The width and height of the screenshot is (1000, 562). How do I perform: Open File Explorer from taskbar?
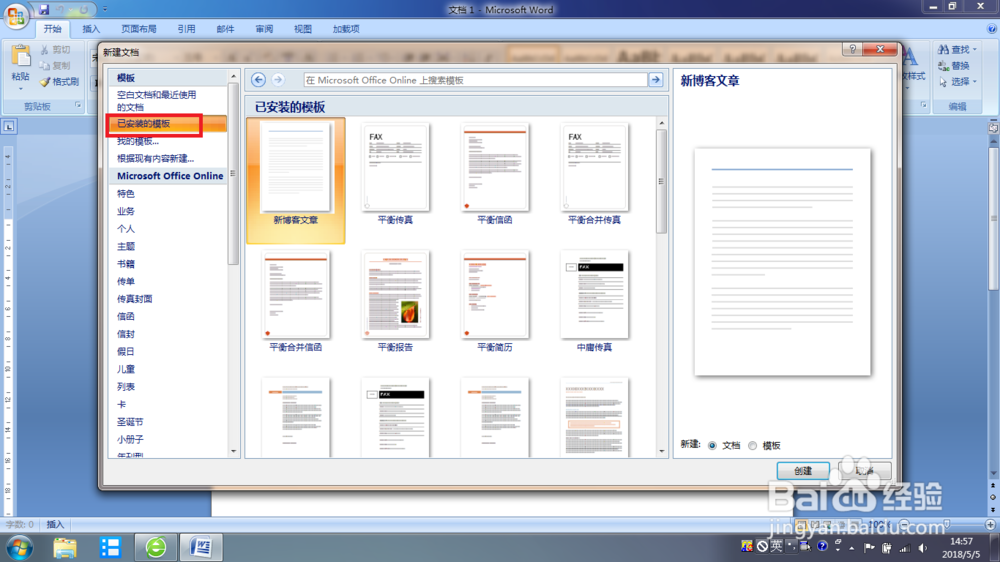click(64, 547)
